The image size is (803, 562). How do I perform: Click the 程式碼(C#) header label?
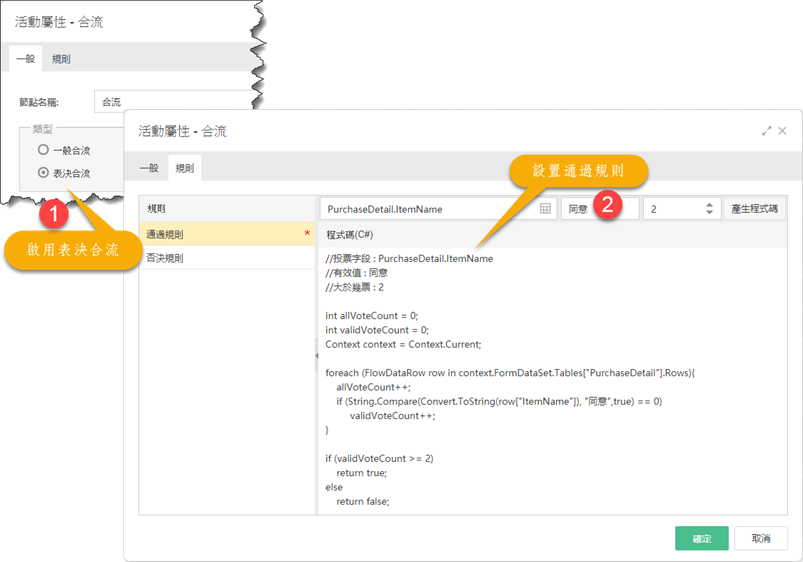coord(350,235)
